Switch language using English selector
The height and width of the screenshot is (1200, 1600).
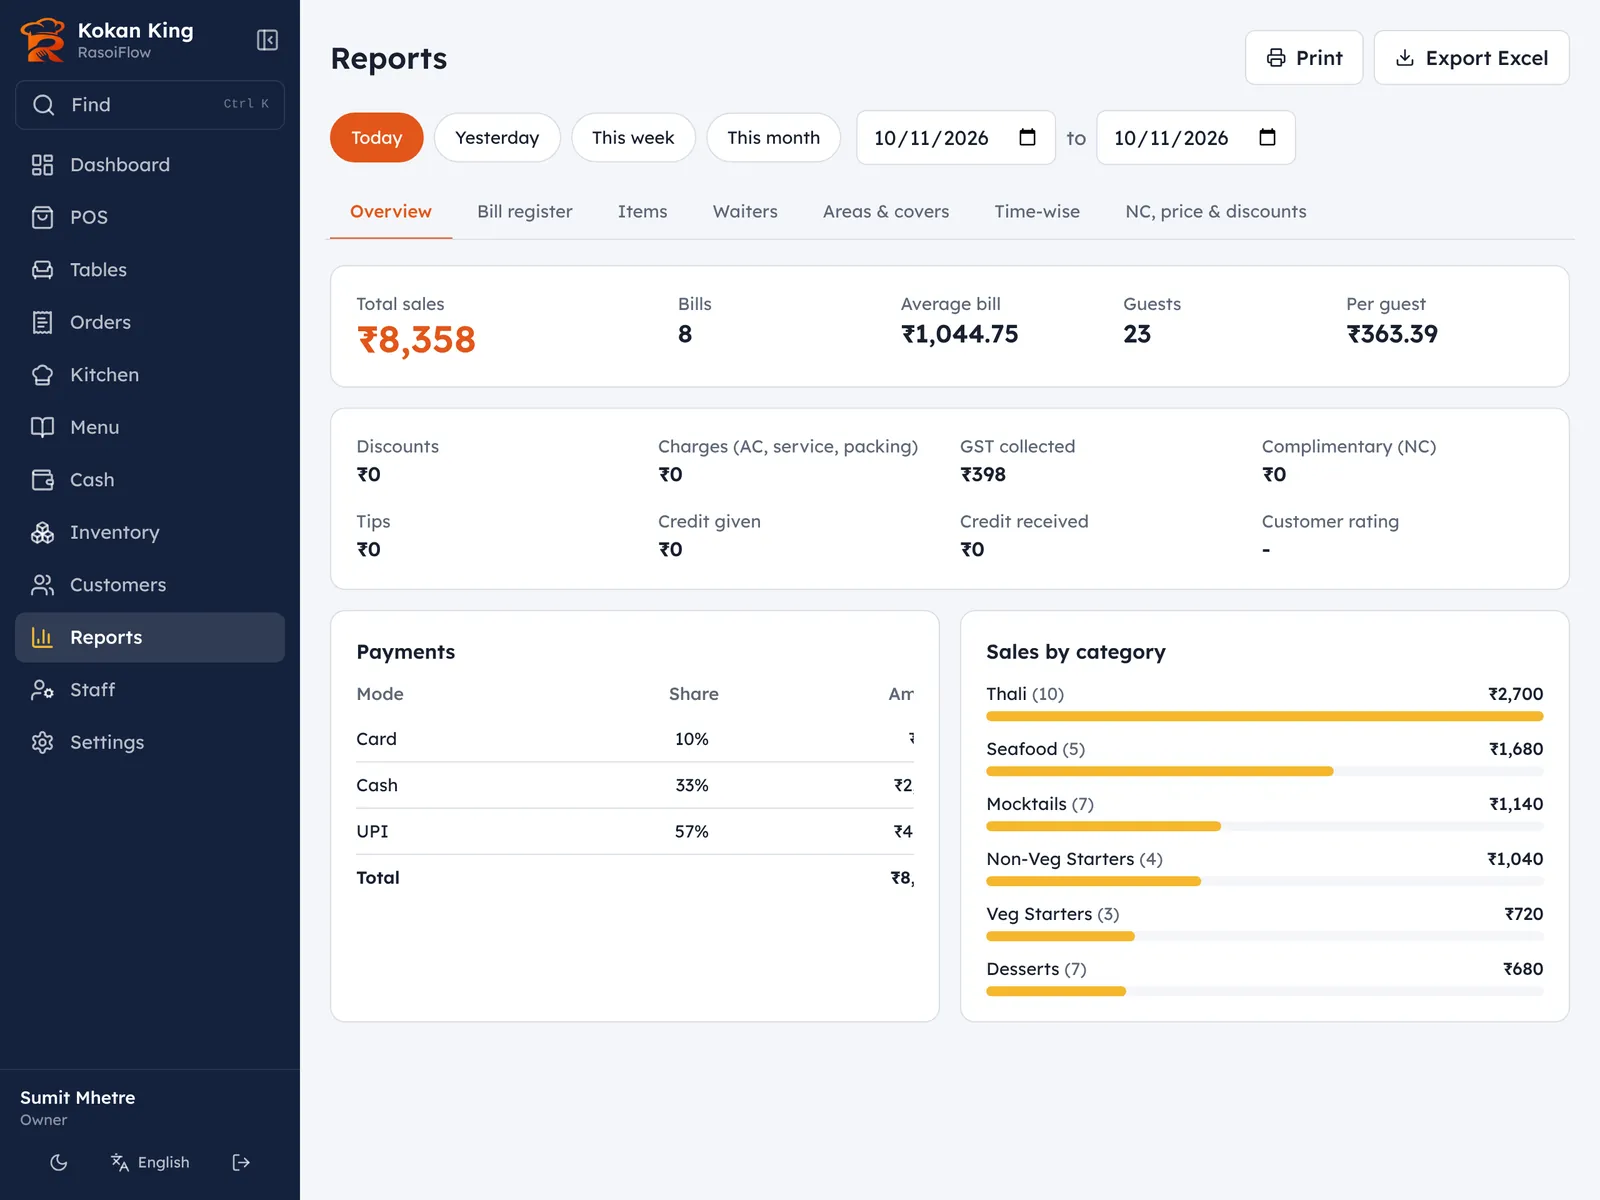(x=150, y=1162)
